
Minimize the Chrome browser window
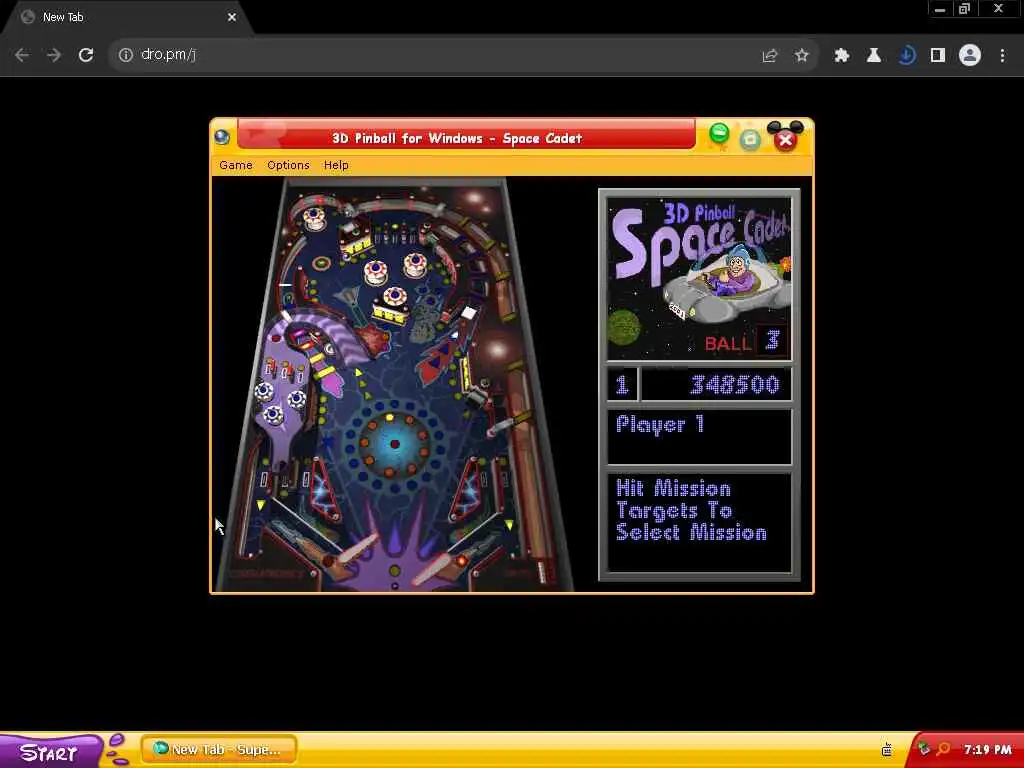(940, 9)
